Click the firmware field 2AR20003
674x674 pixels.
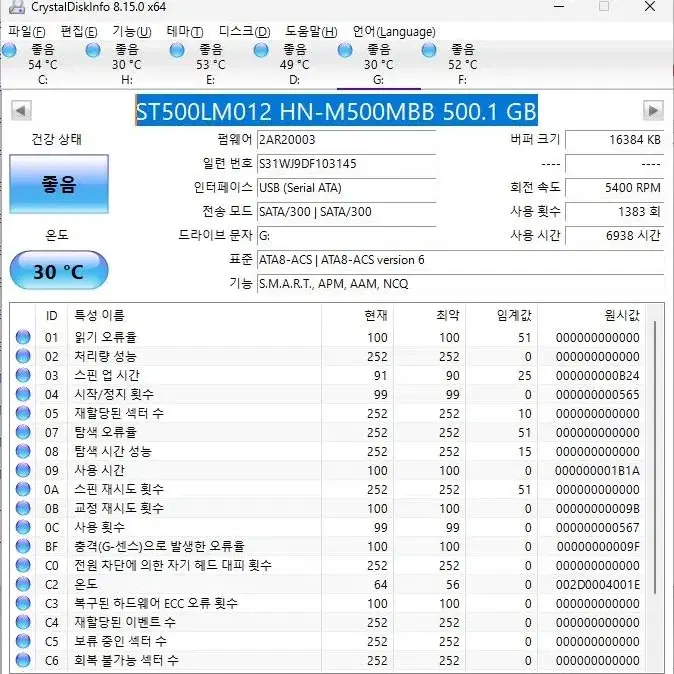[x=346, y=140]
